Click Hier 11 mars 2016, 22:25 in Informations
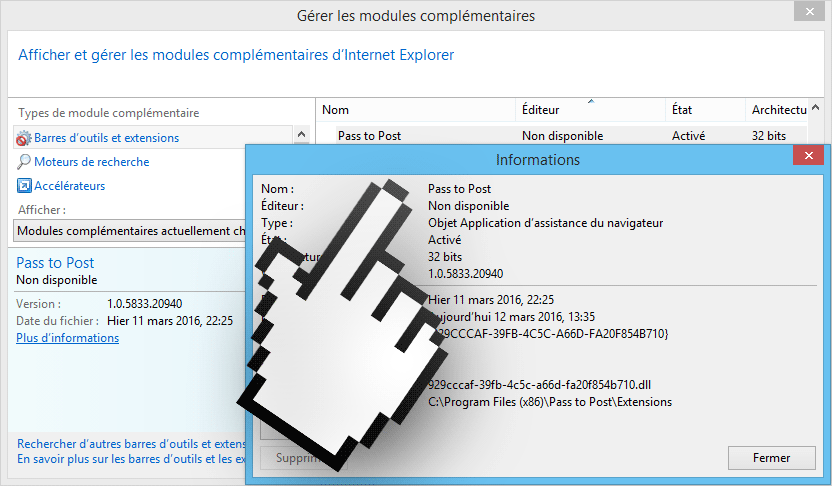This screenshot has height=486, width=832. pos(491,300)
